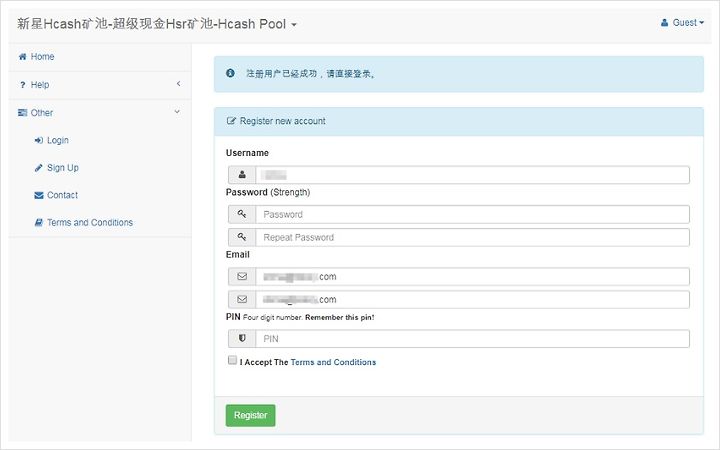Focus the Password input field

(472, 214)
